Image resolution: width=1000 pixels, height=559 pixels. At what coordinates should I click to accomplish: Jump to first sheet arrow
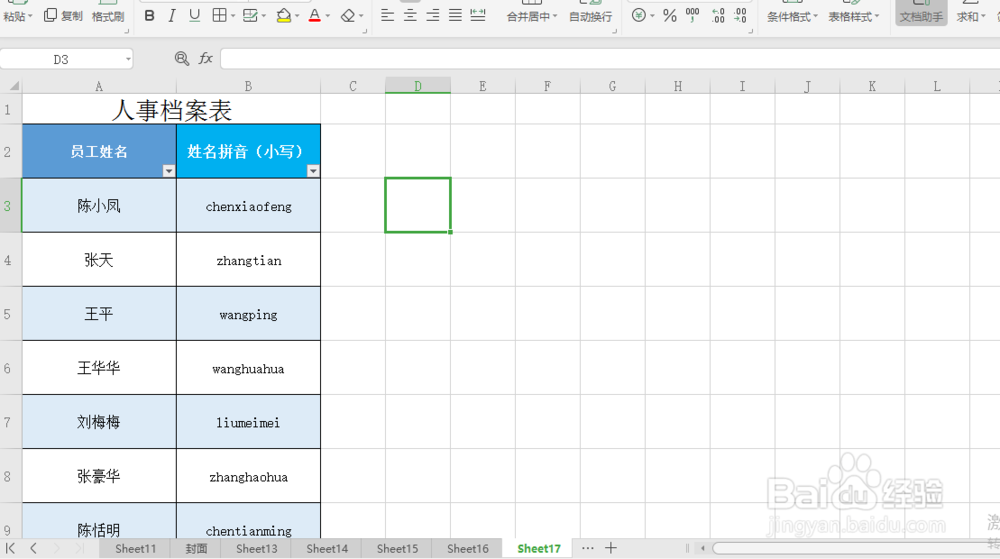point(10,548)
